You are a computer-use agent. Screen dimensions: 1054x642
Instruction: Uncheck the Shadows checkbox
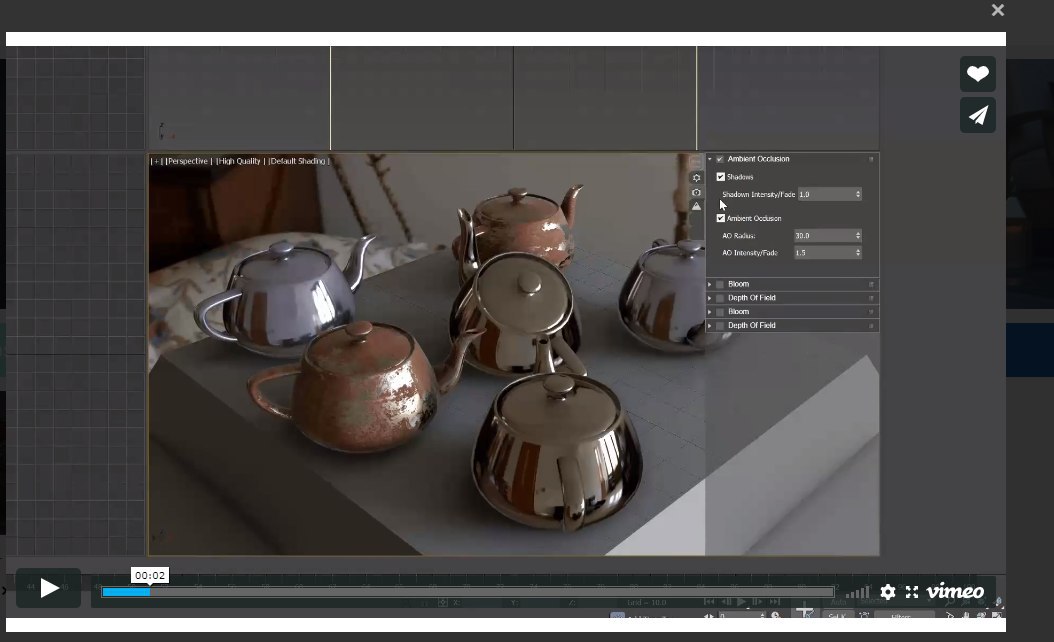pyautogui.click(x=721, y=177)
